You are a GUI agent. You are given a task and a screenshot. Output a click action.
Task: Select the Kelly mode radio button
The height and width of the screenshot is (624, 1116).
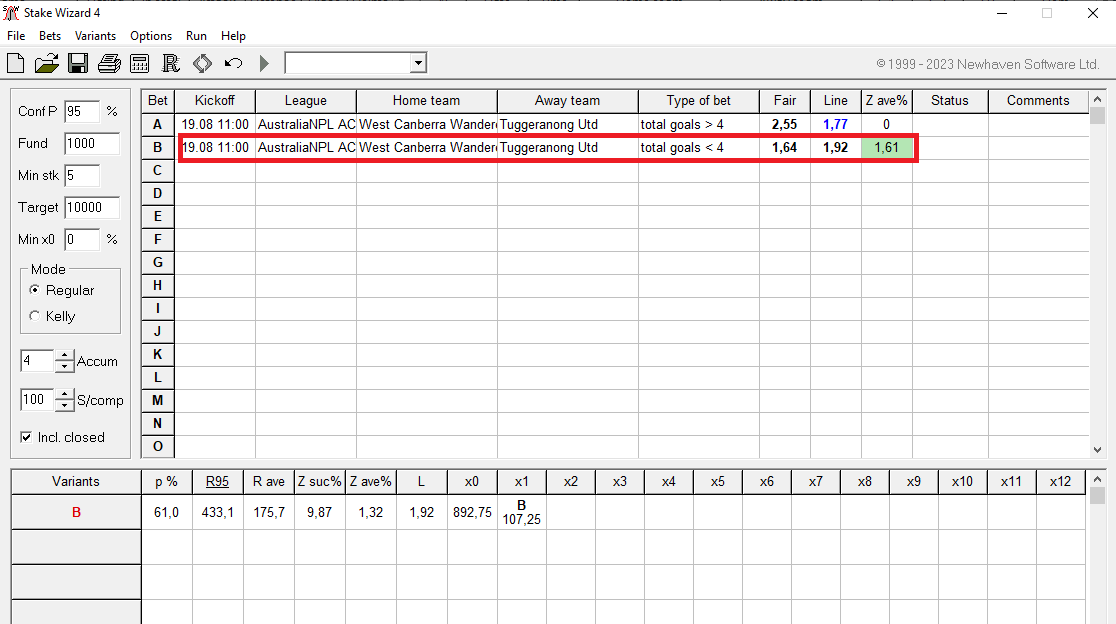coord(34,316)
